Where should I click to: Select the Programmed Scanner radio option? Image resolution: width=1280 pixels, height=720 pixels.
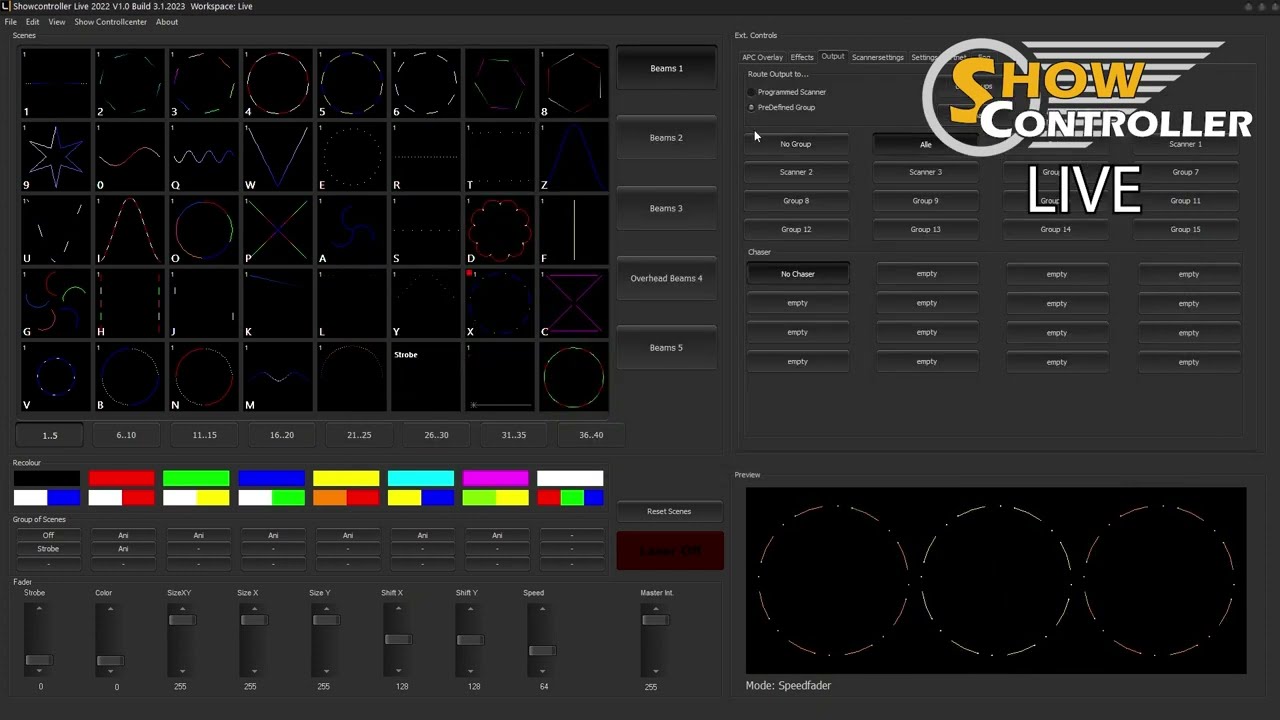[x=751, y=92]
